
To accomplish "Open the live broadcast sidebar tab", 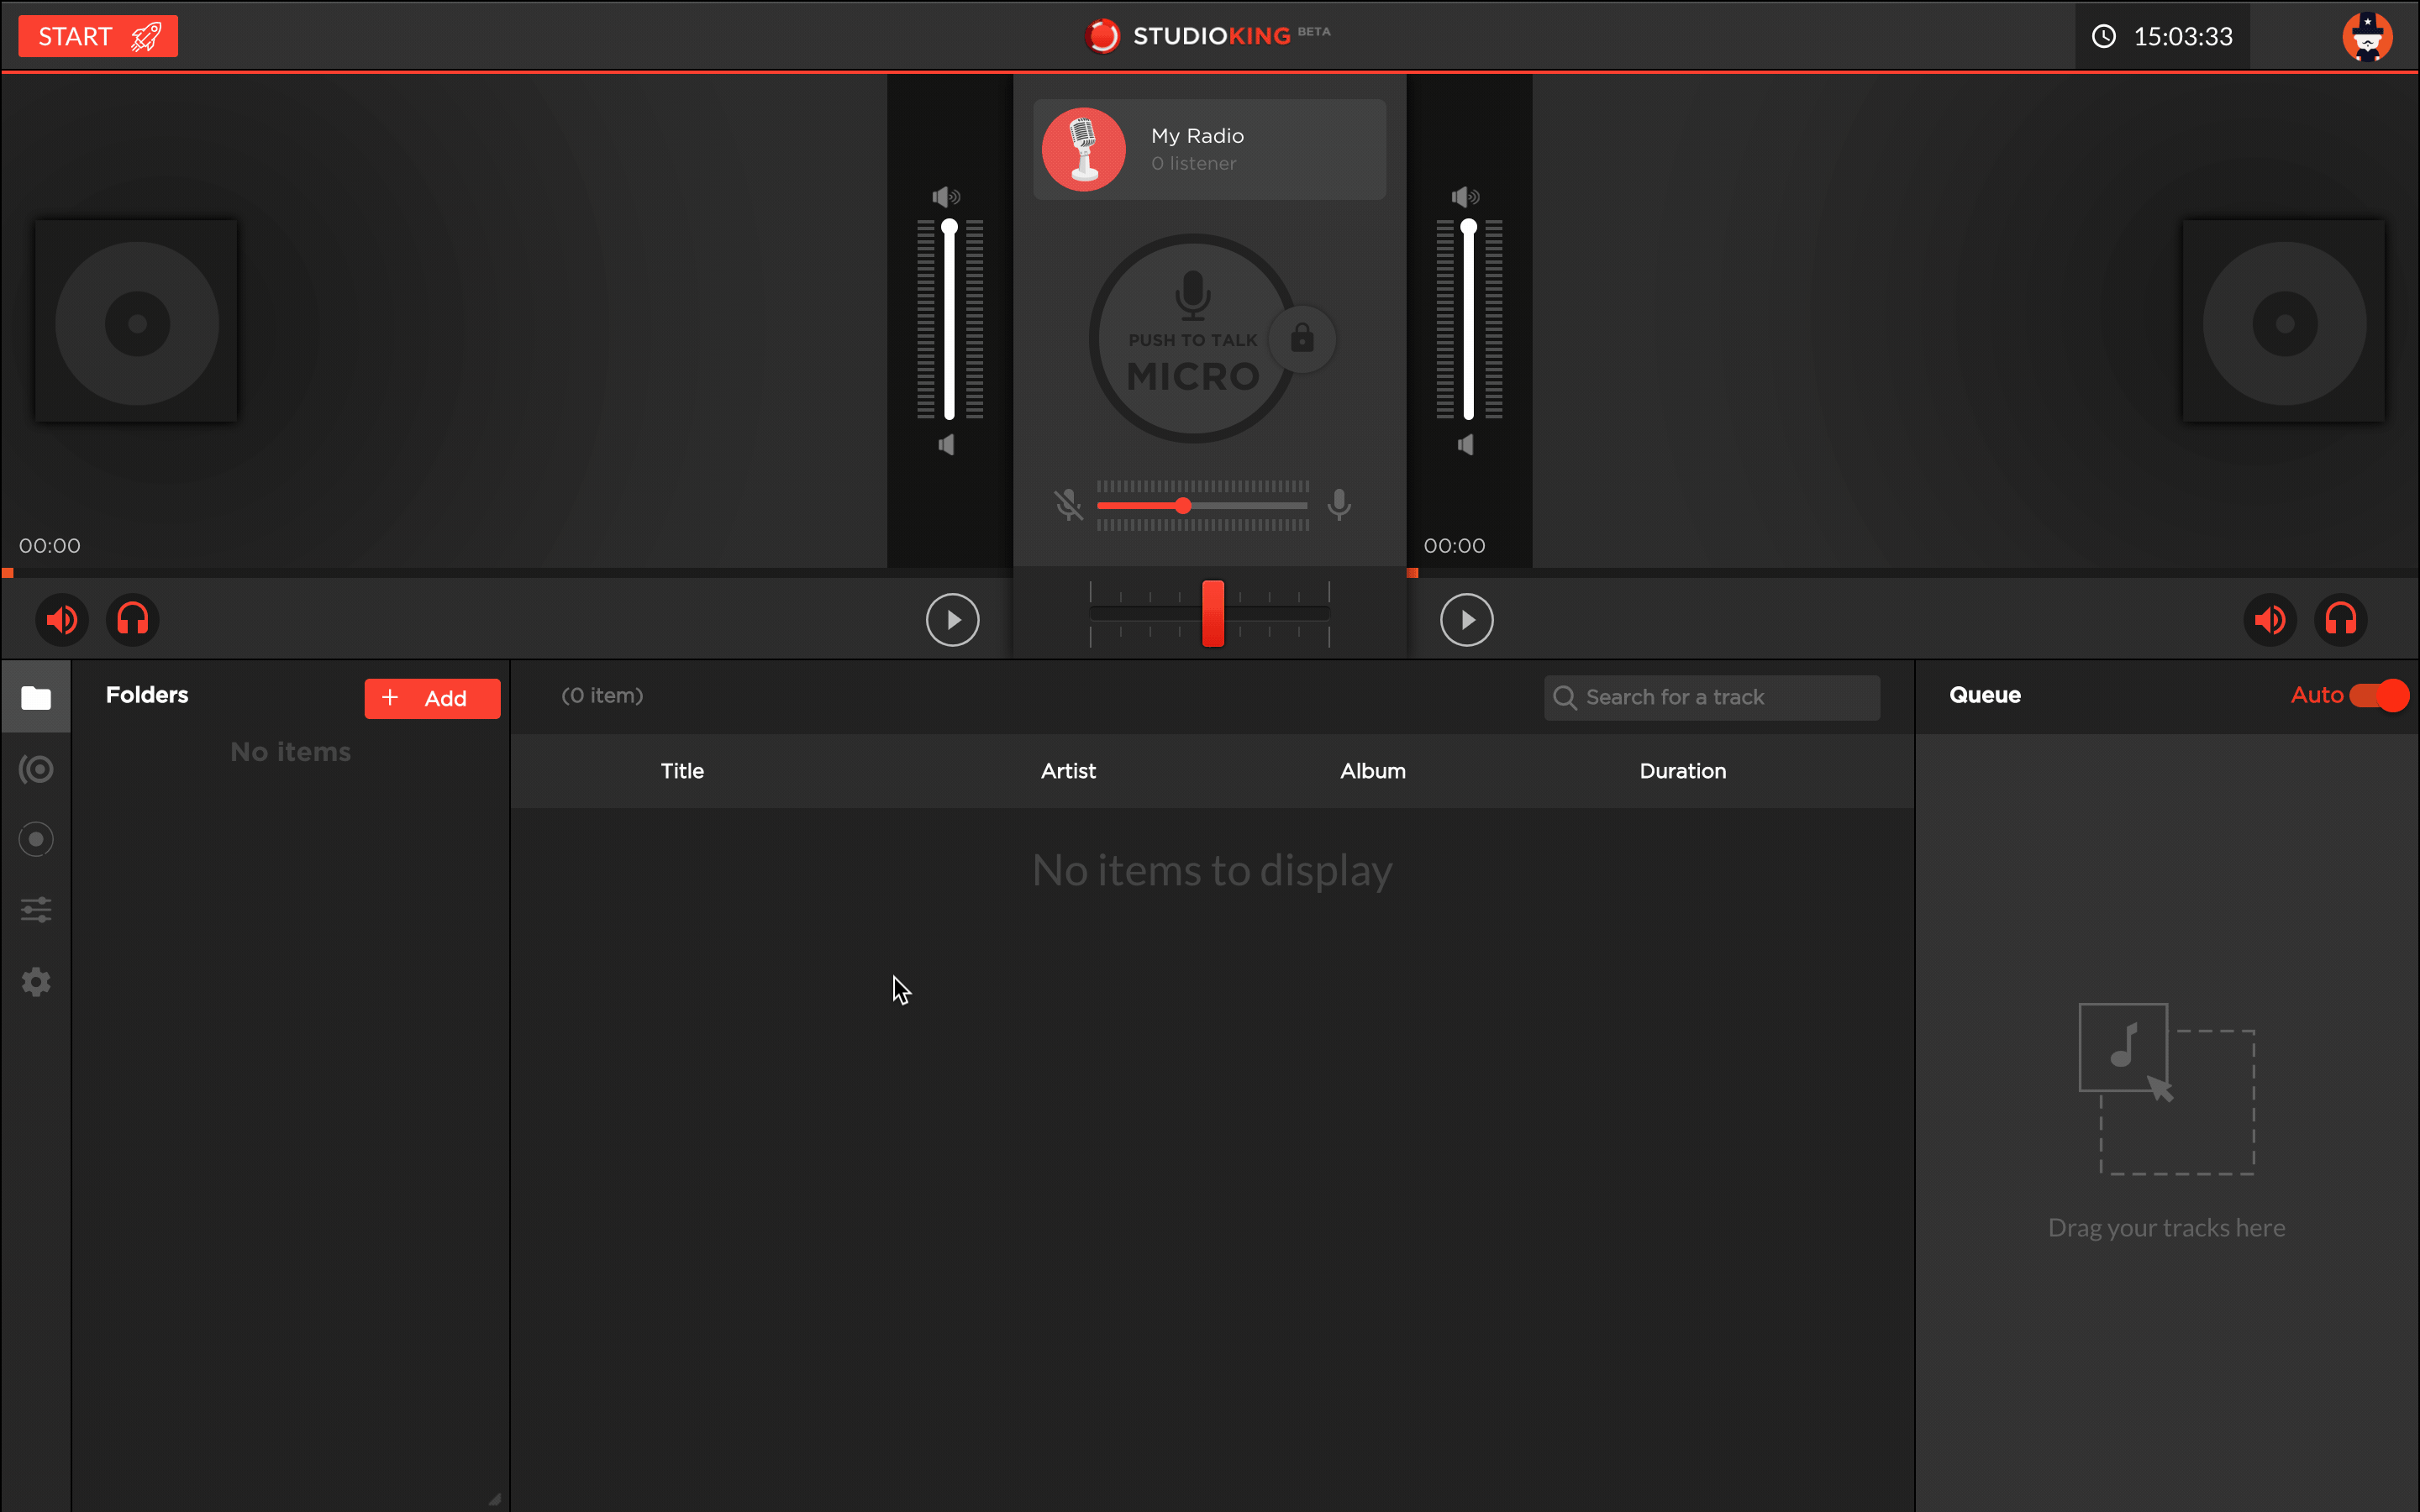I will 36,769.
